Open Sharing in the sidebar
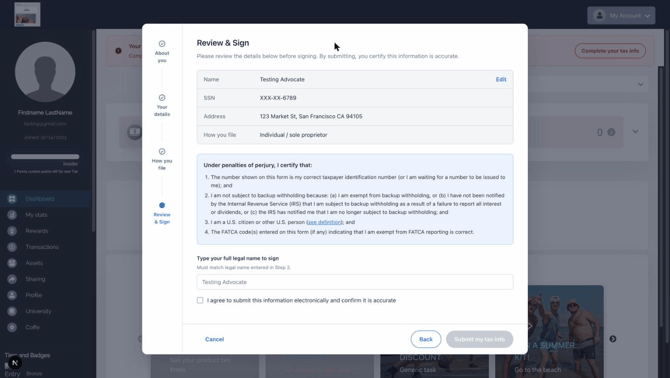The image size is (670, 378). (35, 279)
